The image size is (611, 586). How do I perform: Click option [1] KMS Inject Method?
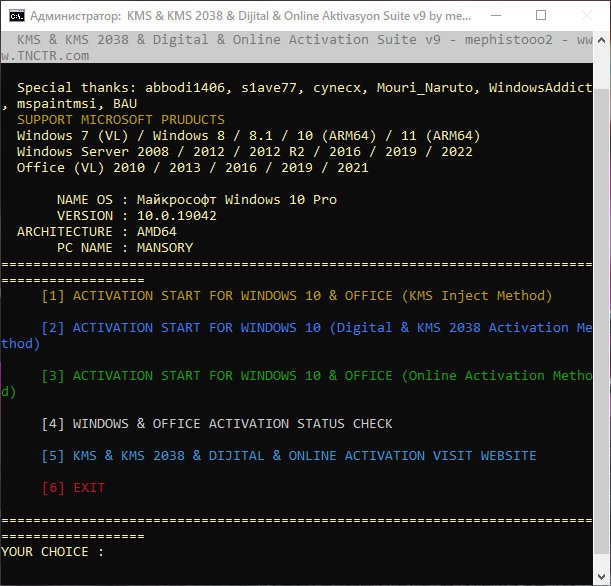297,296
